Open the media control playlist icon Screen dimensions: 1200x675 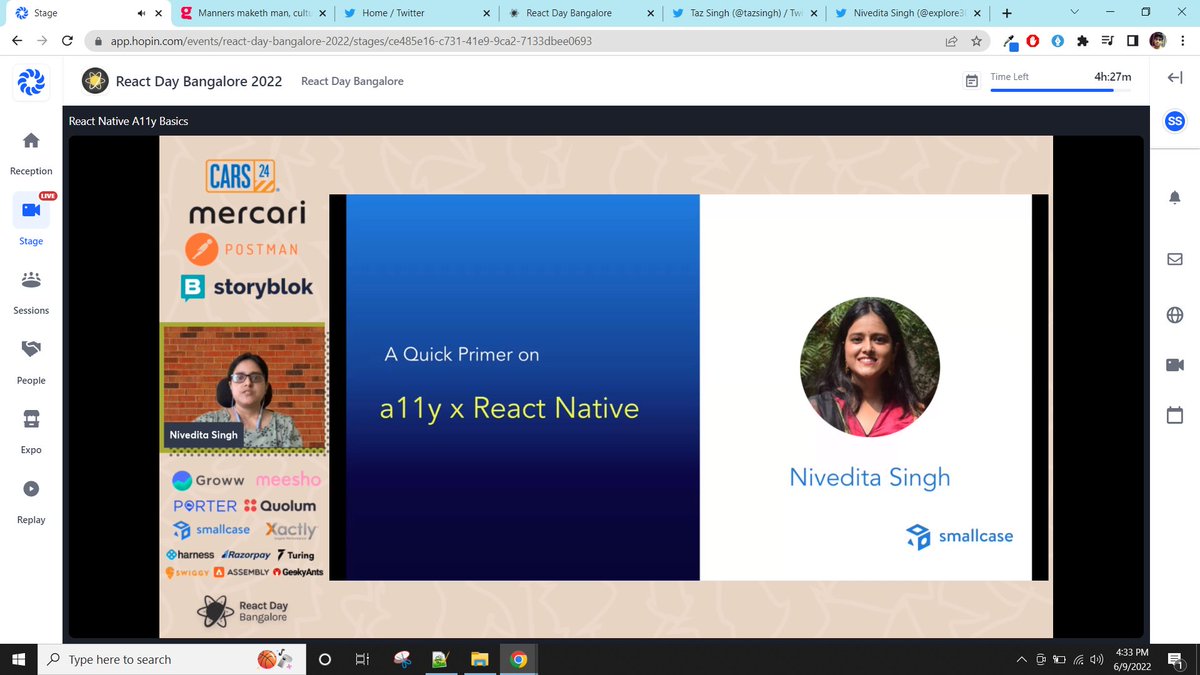click(x=1107, y=41)
